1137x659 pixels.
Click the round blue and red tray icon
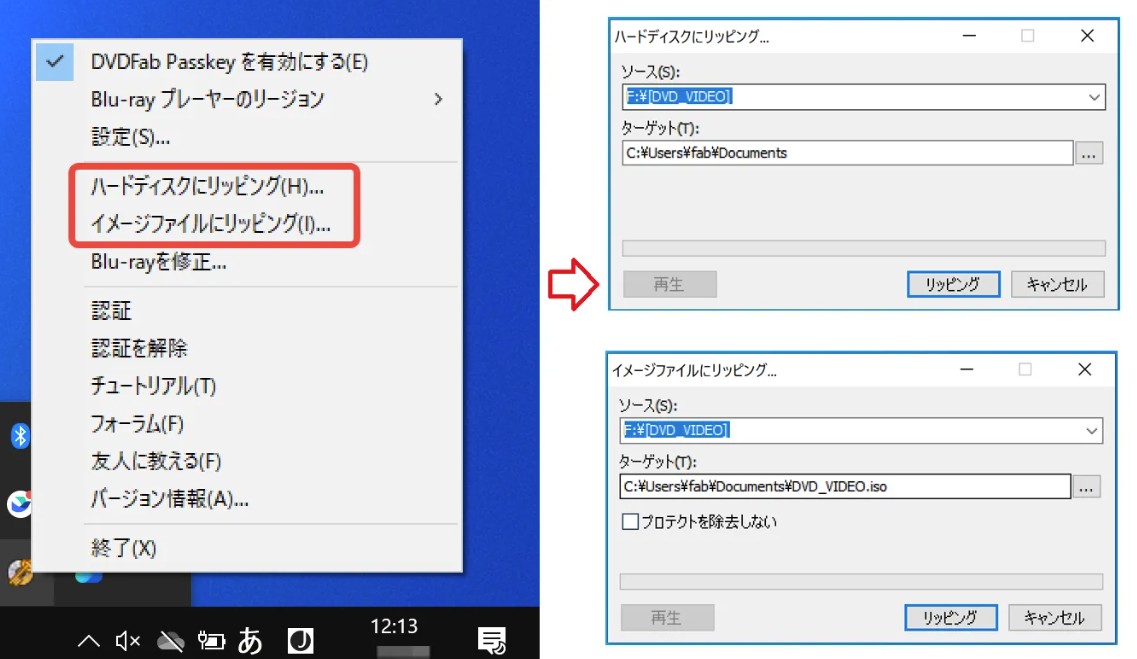[x=20, y=503]
